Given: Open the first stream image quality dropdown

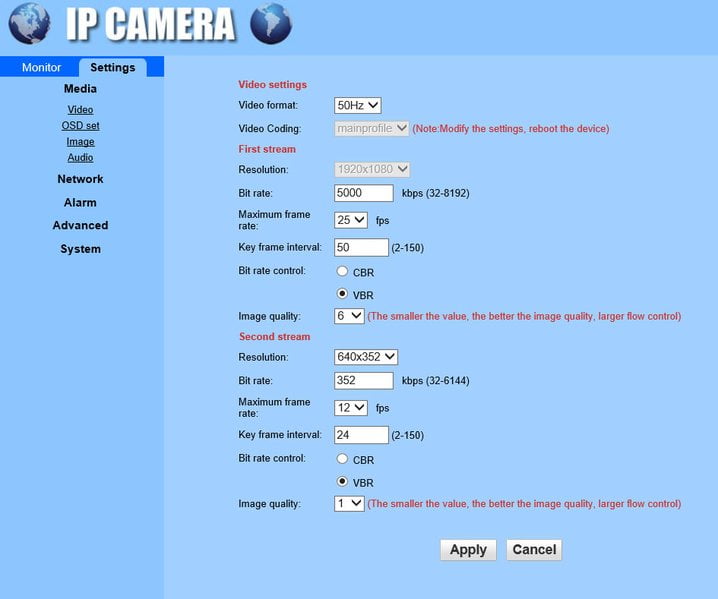Looking at the screenshot, I should (349, 316).
